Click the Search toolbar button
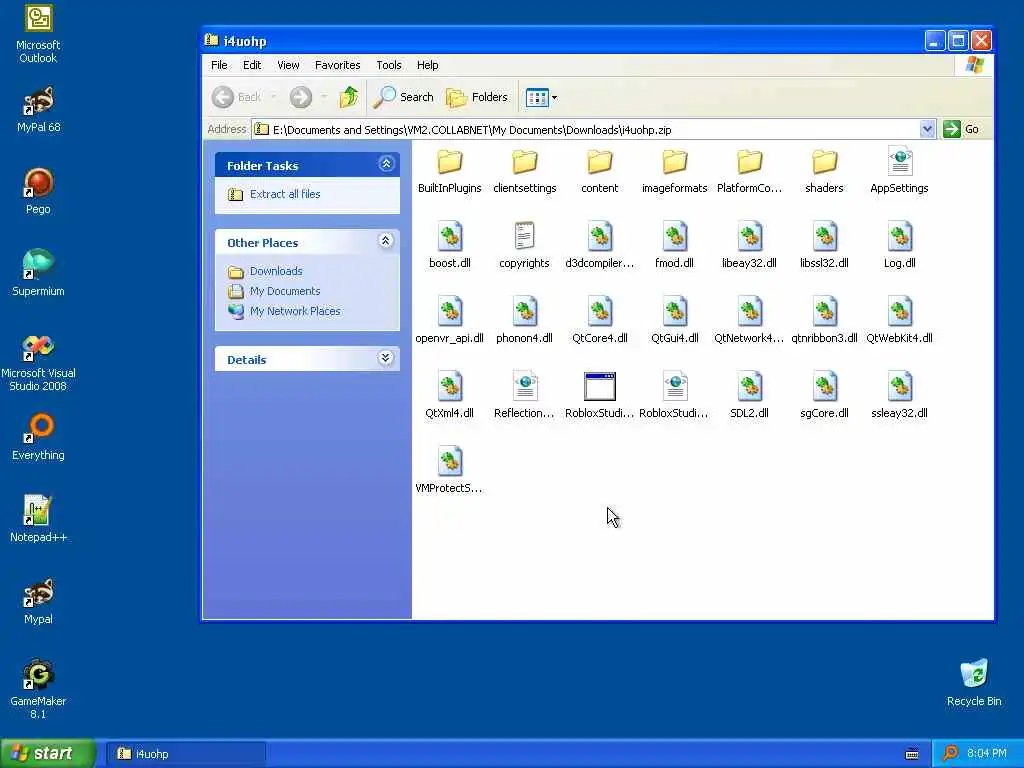The width and height of the screenshot is (1024, 768). point(404,97)
